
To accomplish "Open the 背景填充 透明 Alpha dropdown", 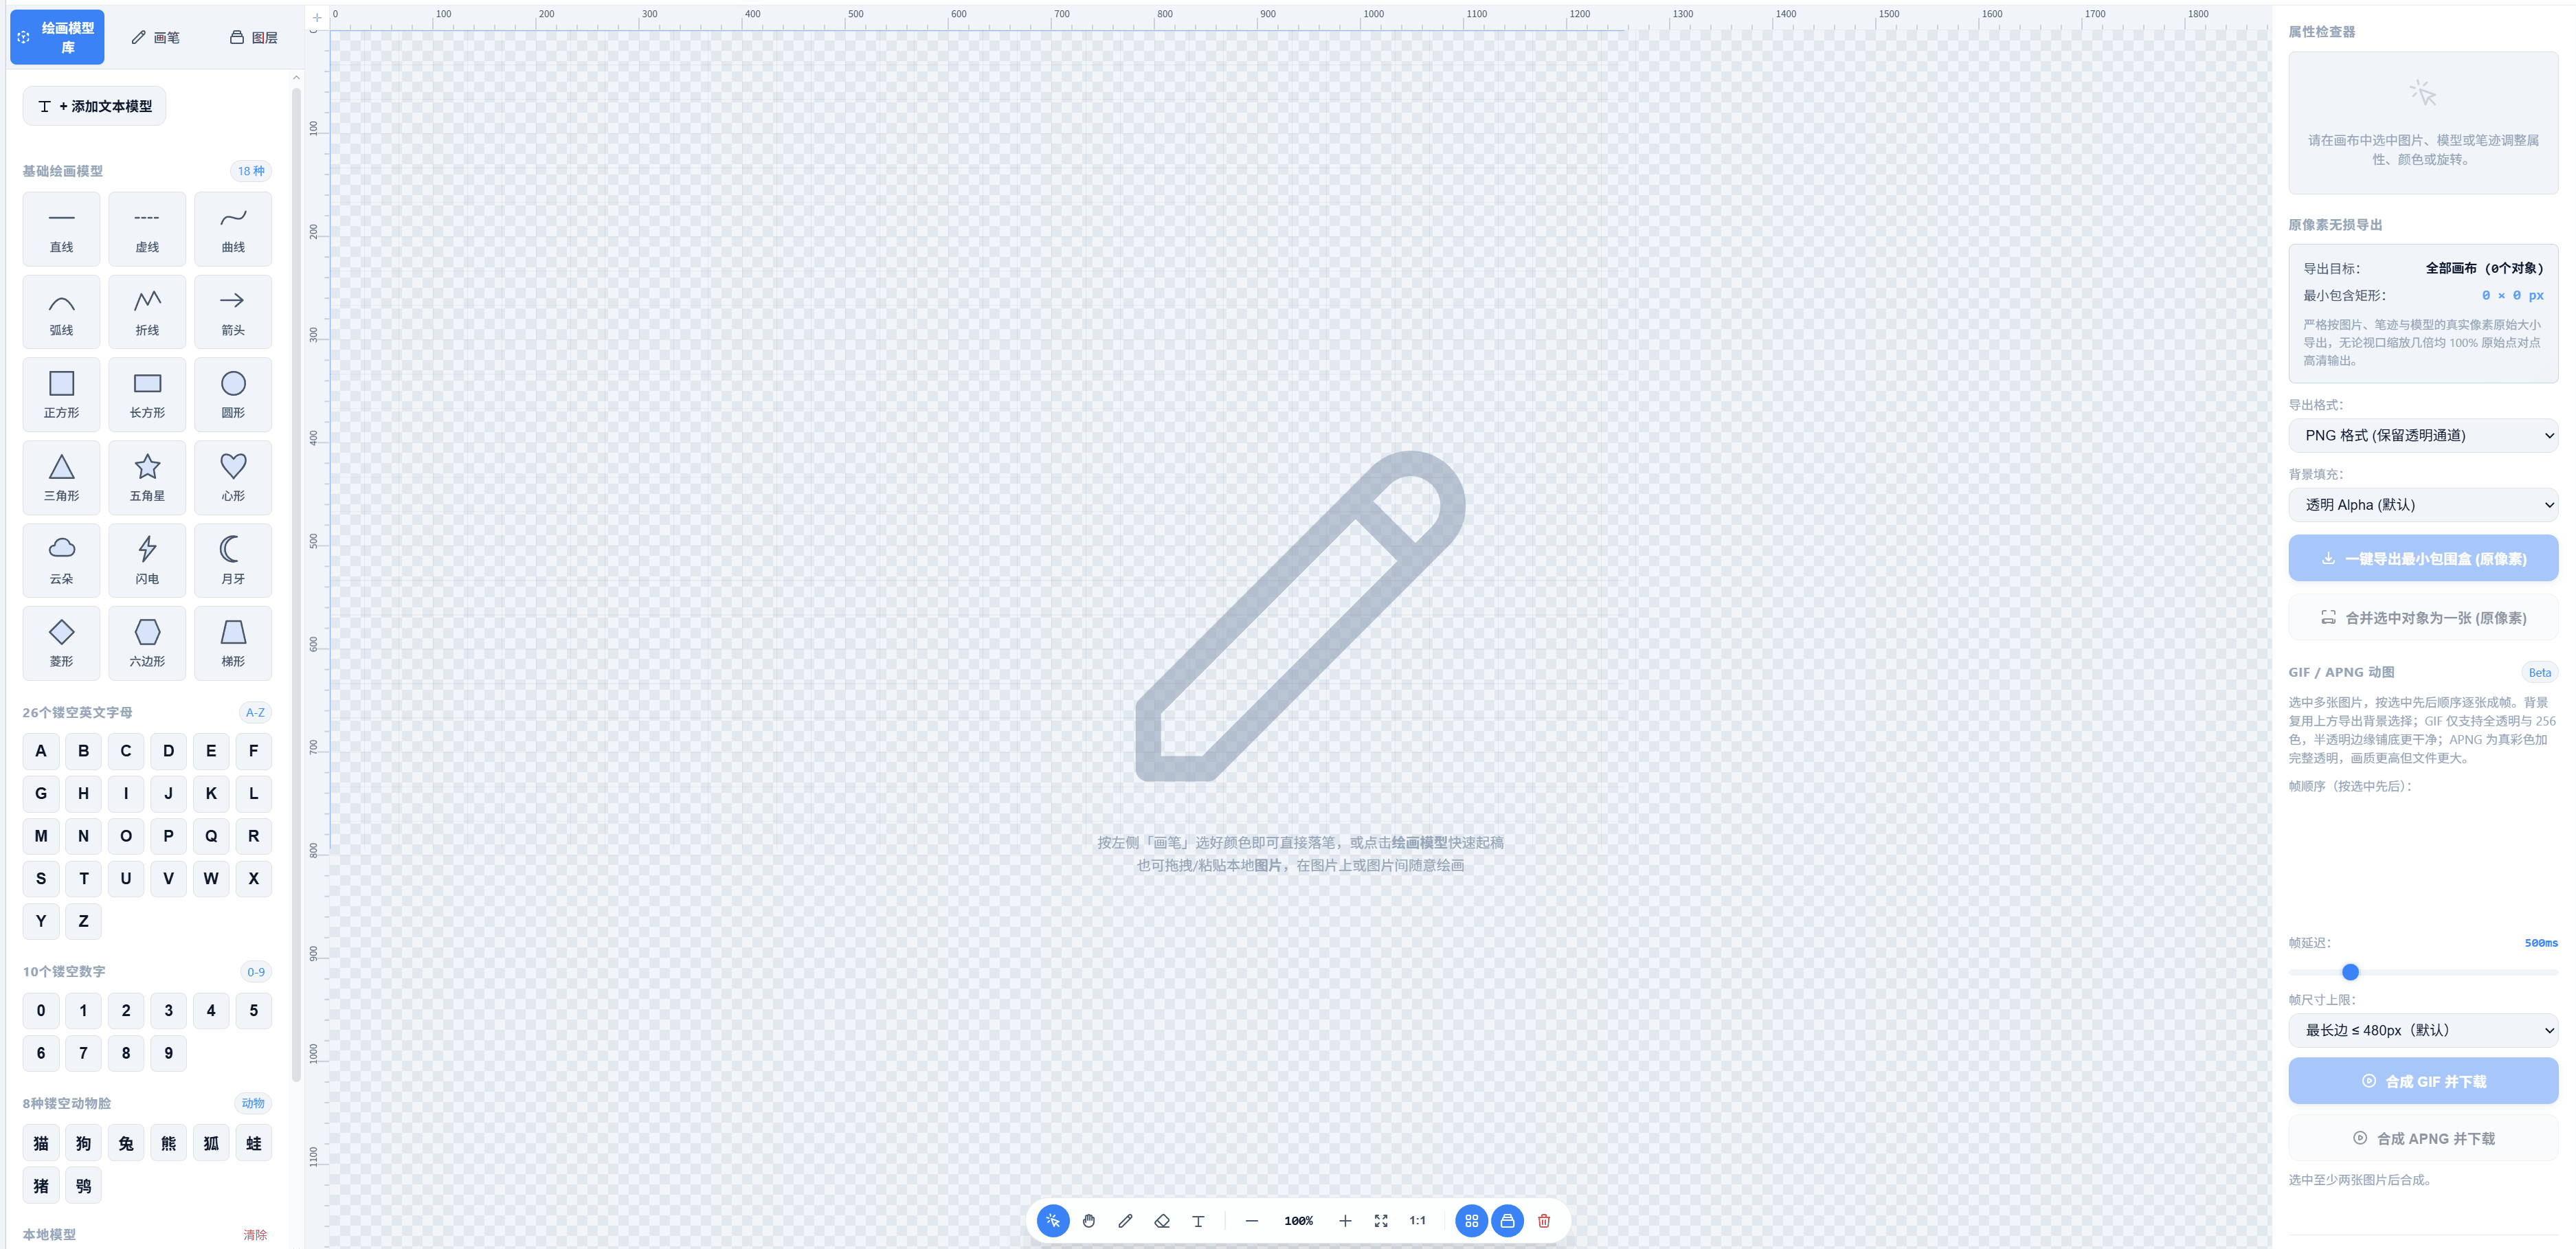I will point(2423,505).
